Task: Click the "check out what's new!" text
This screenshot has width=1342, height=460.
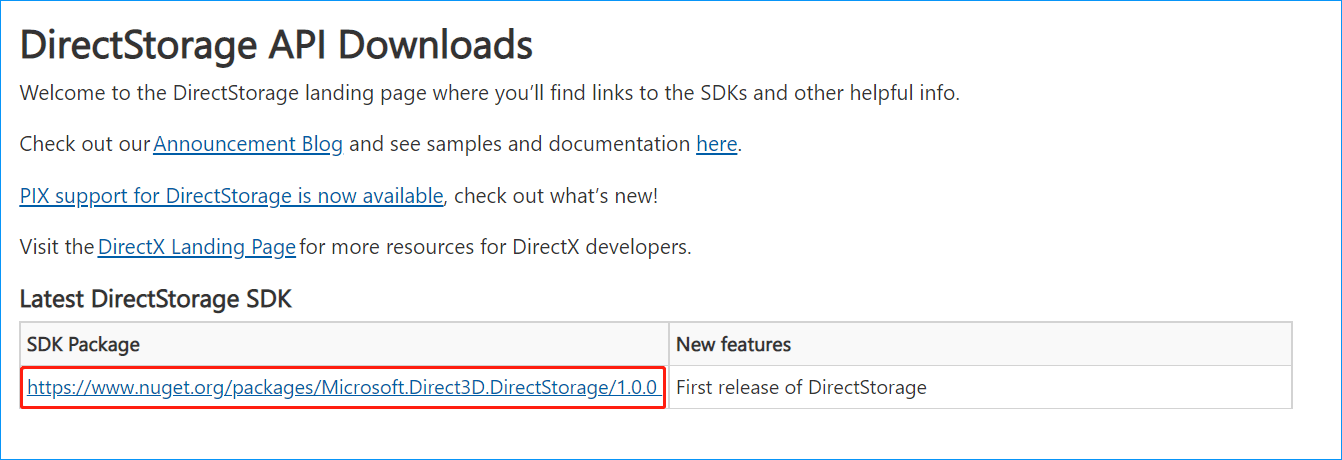Action: coord(560,196)
